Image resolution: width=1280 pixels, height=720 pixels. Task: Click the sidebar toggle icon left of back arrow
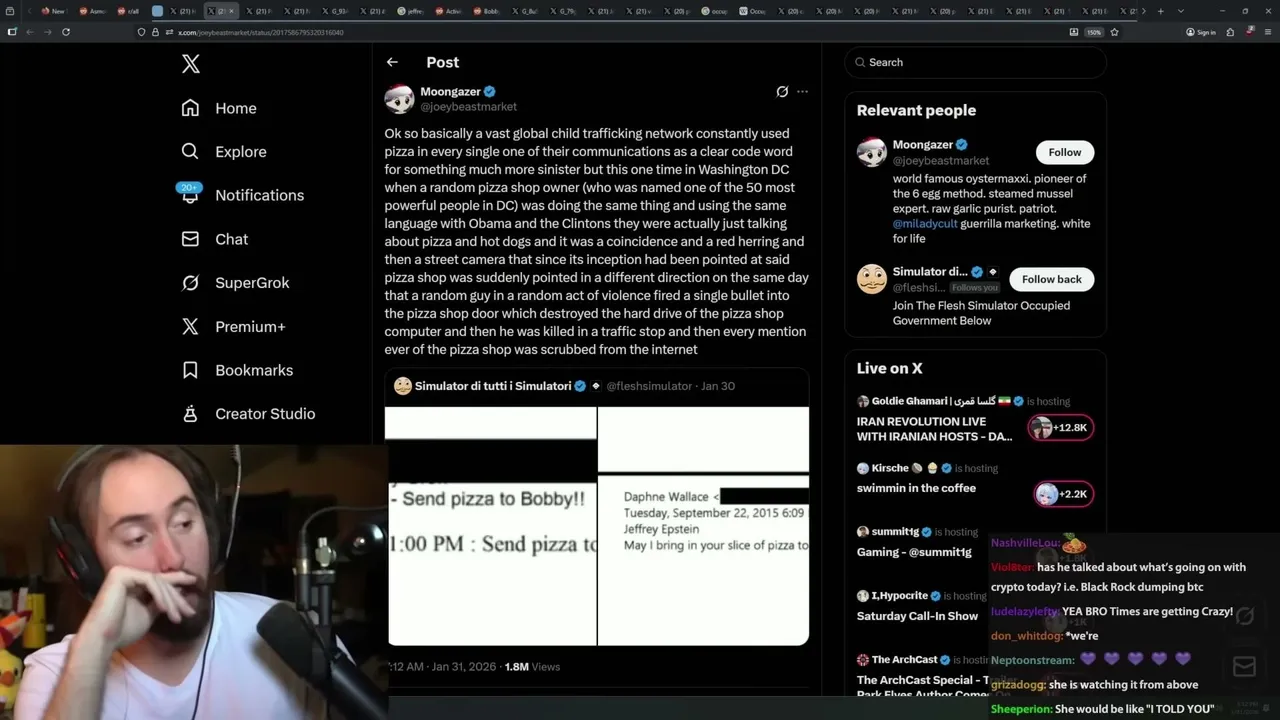12,32
